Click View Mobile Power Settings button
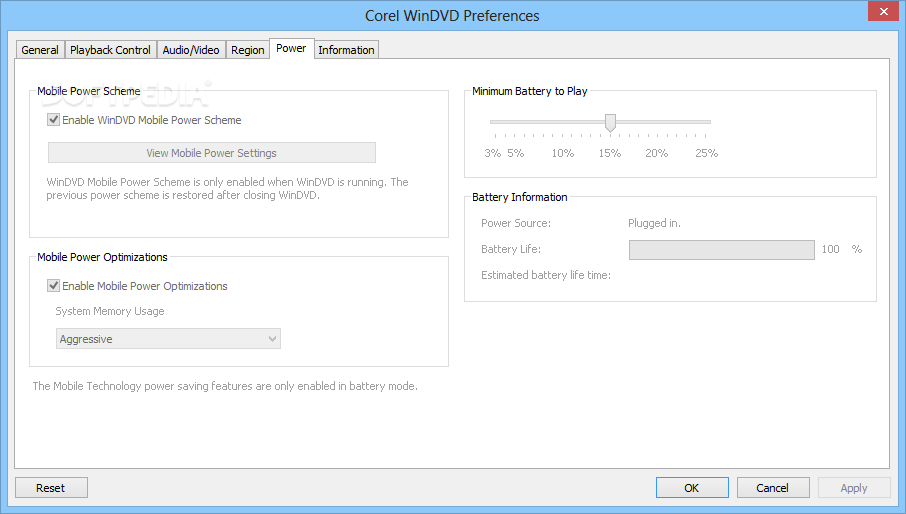The image size is (906, 514). [x=211, y=153]
